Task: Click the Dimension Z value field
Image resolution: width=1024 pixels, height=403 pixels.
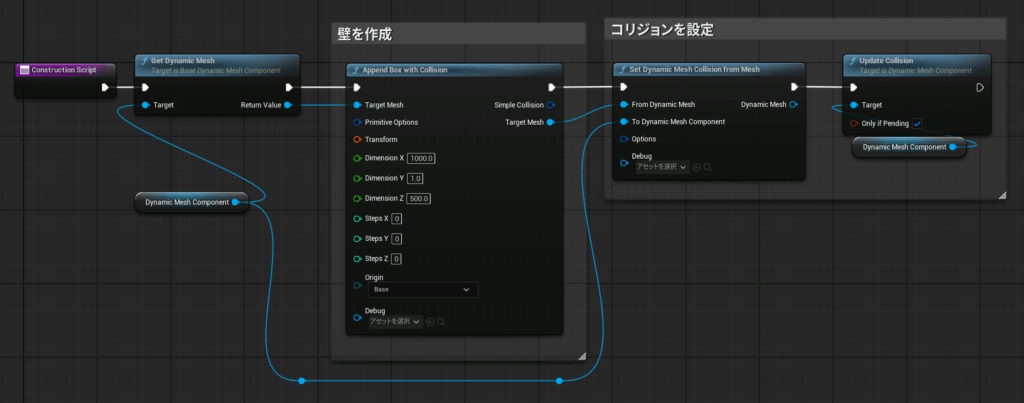Action: pyautogui.click(x=419, y=198)
